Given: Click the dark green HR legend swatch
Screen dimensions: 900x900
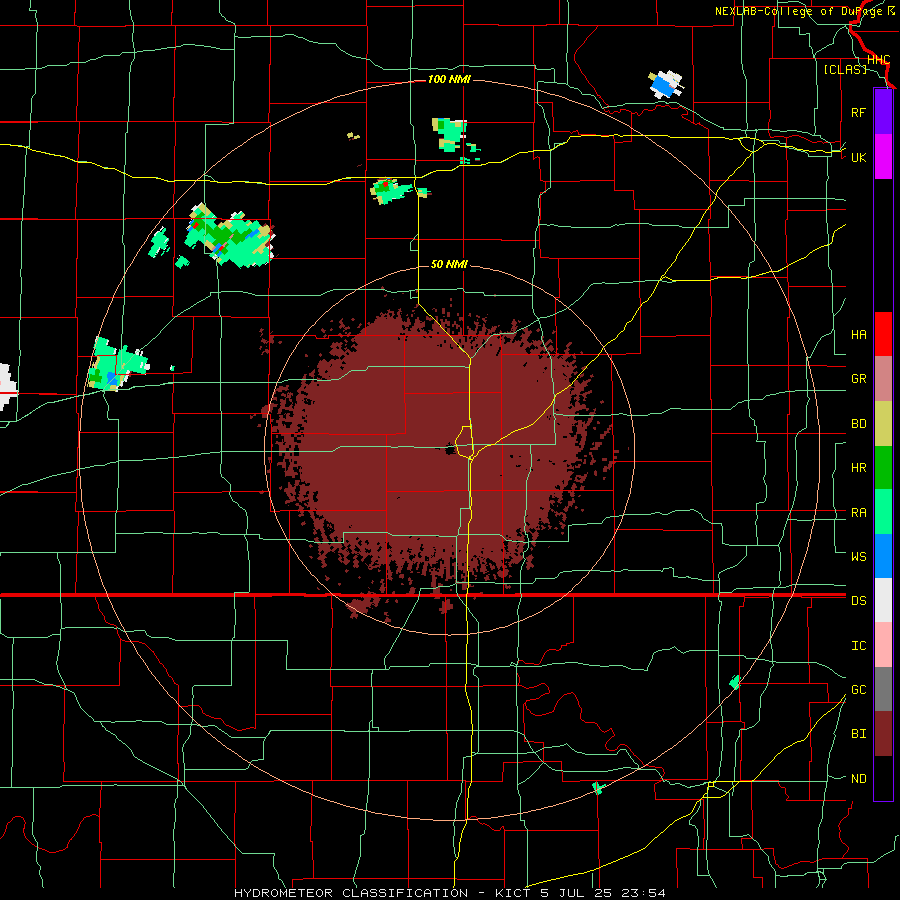Looking at the screenshot, I should click(x=883, y=468).
